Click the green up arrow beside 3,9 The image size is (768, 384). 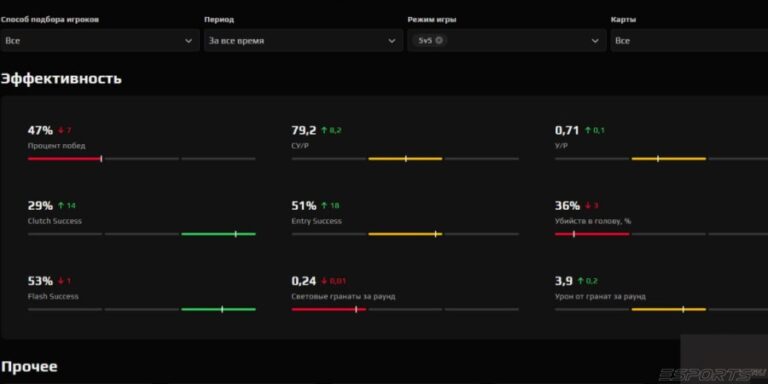coord(580,281)
